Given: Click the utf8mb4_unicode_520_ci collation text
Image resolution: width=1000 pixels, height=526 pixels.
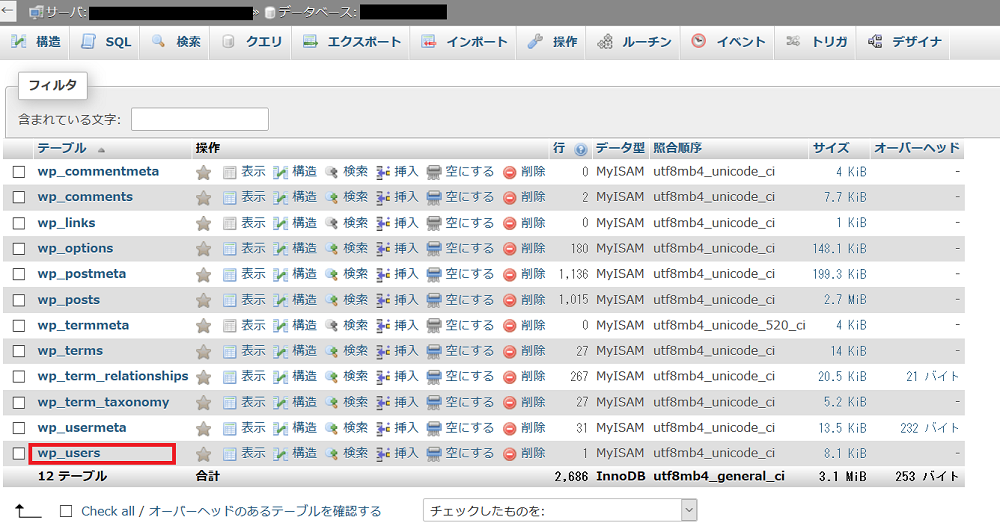Looking at the screenshot, I should (729, 325).
